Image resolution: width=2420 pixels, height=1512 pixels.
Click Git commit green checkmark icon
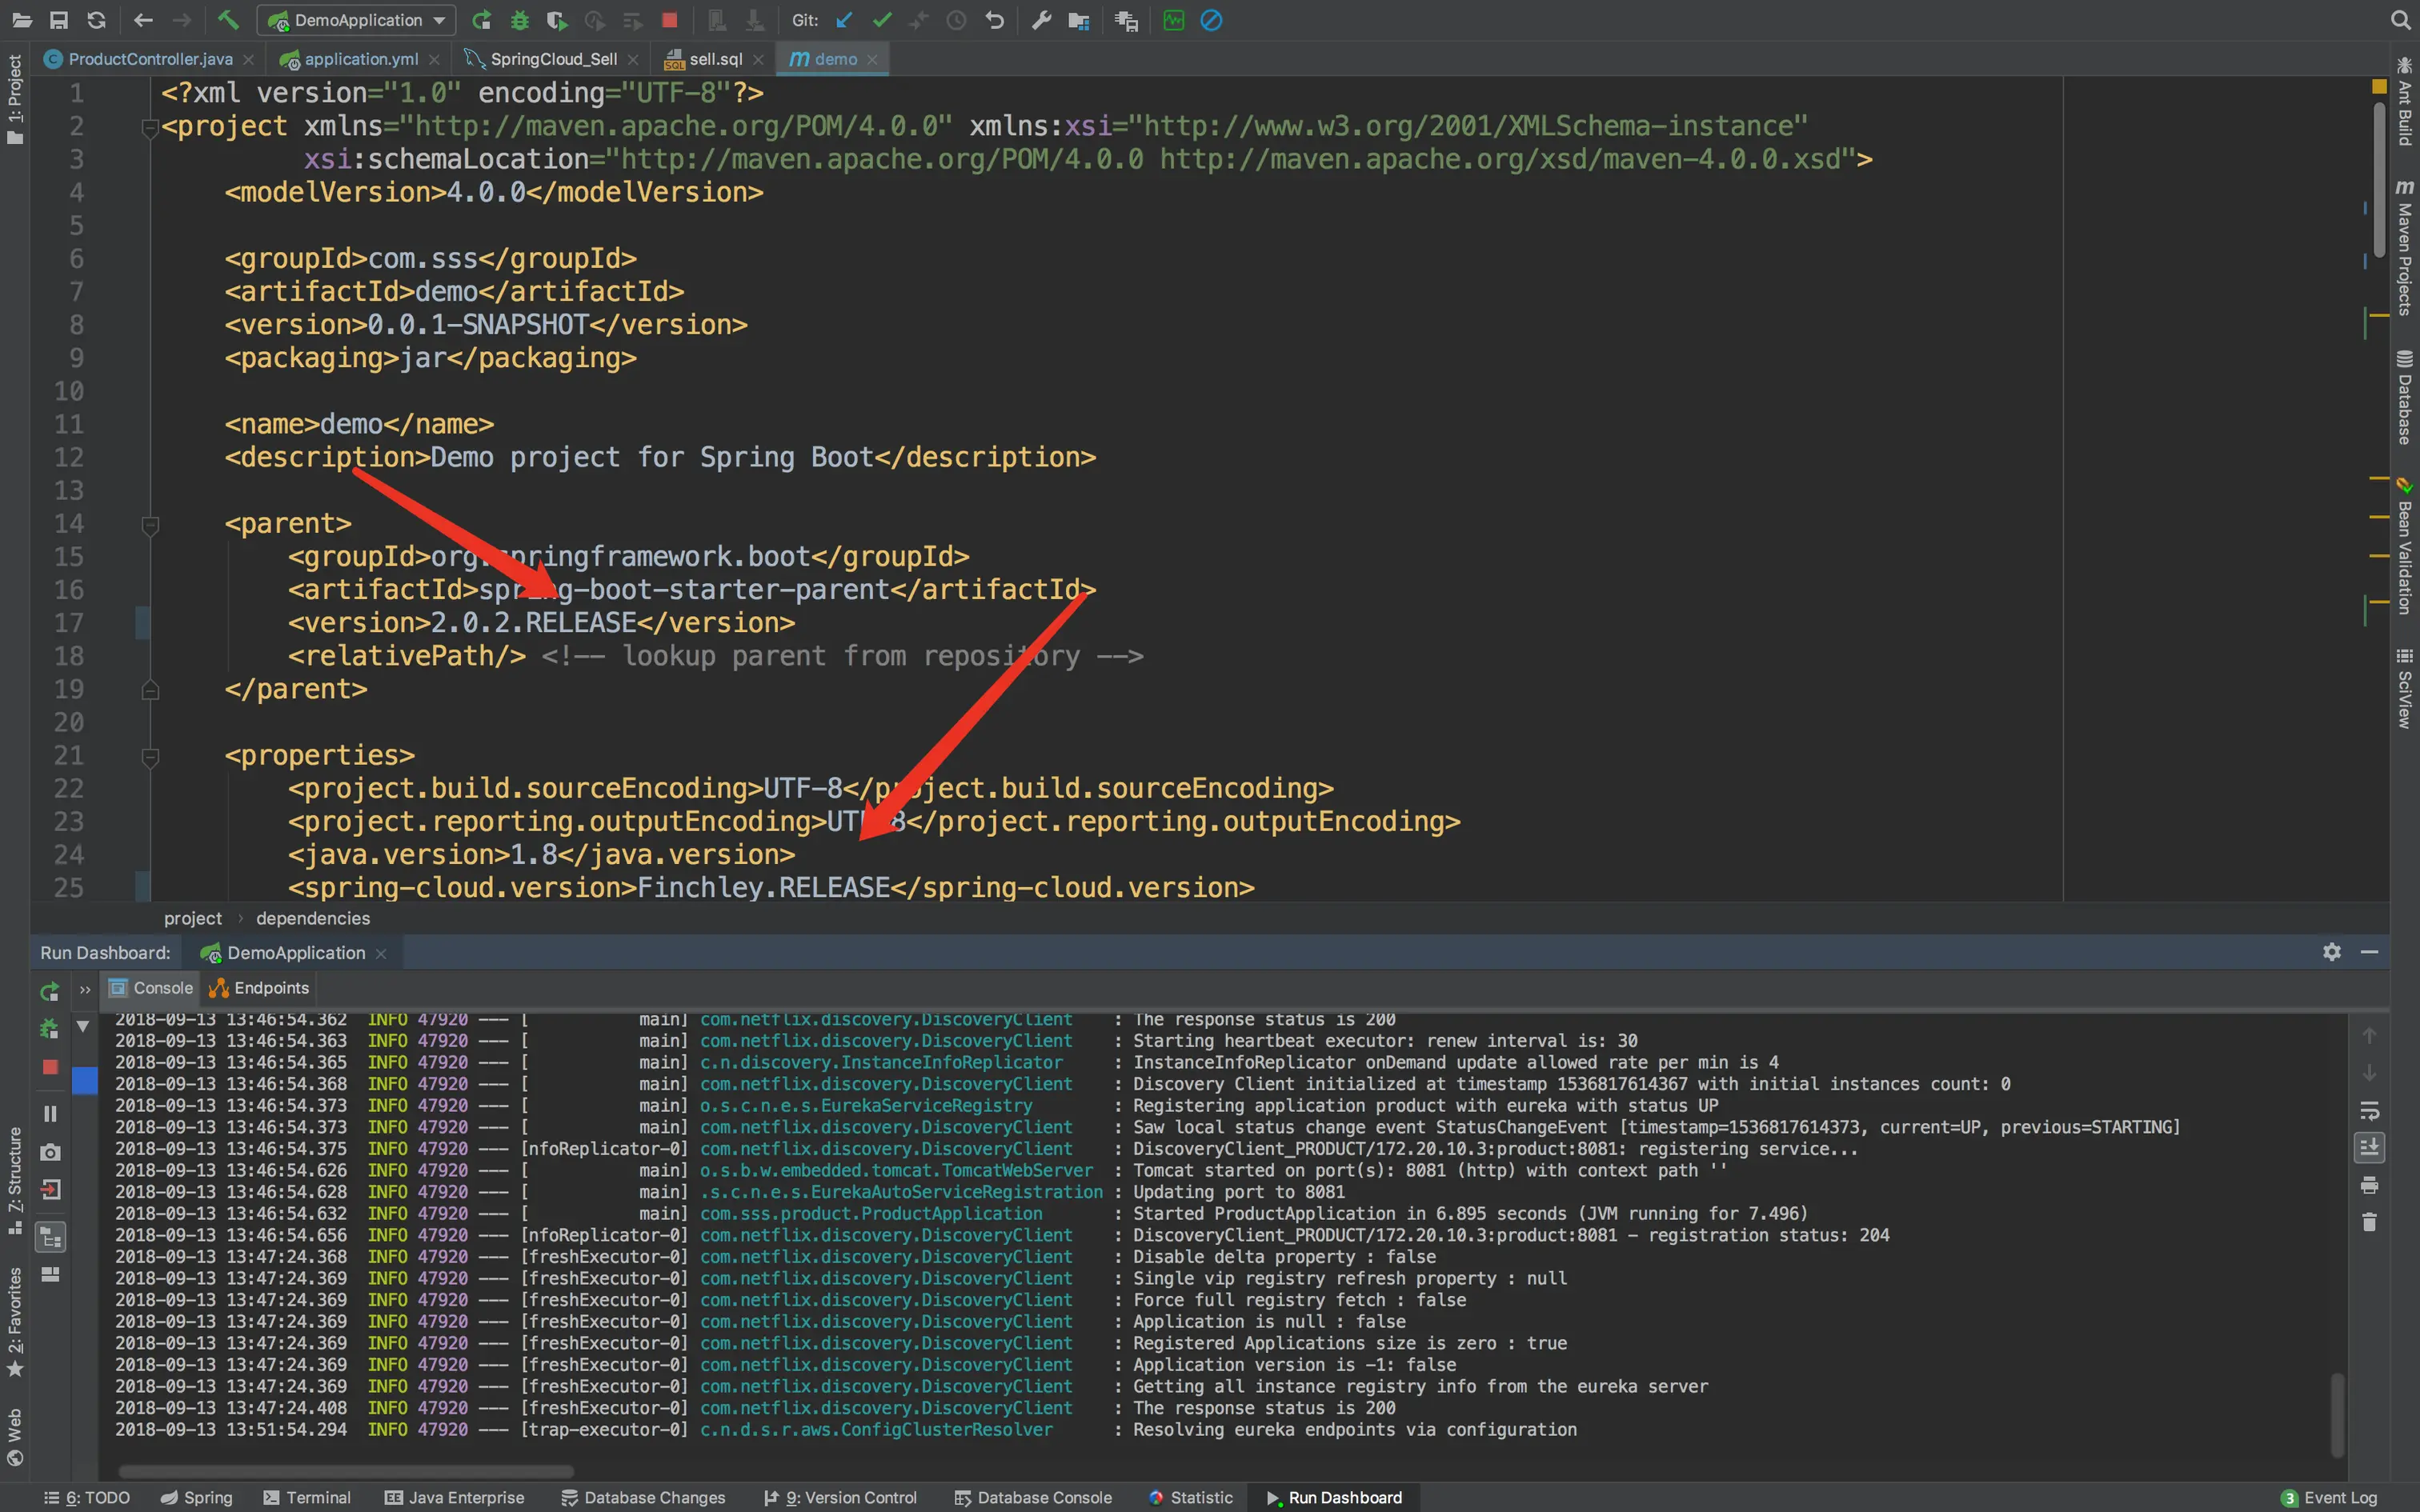(881, 20)
